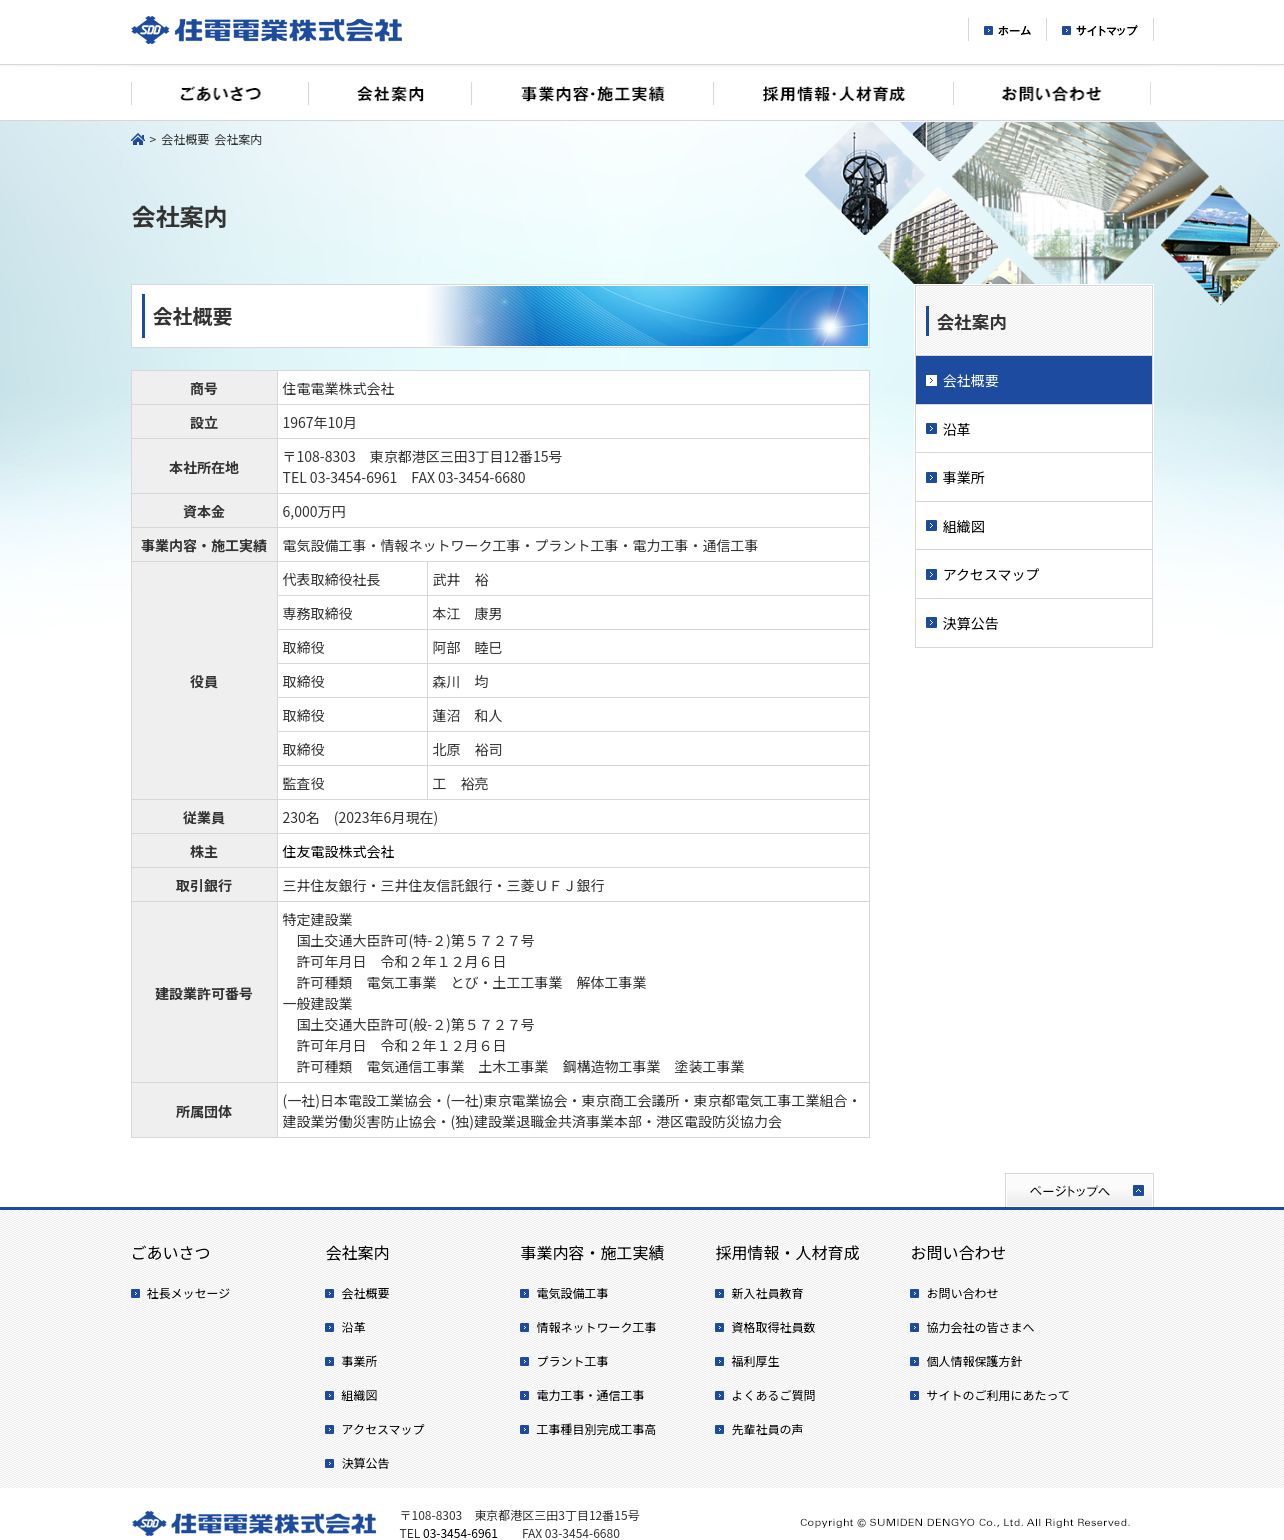Click footer heading ごあいさつ

click(171, 1253)
